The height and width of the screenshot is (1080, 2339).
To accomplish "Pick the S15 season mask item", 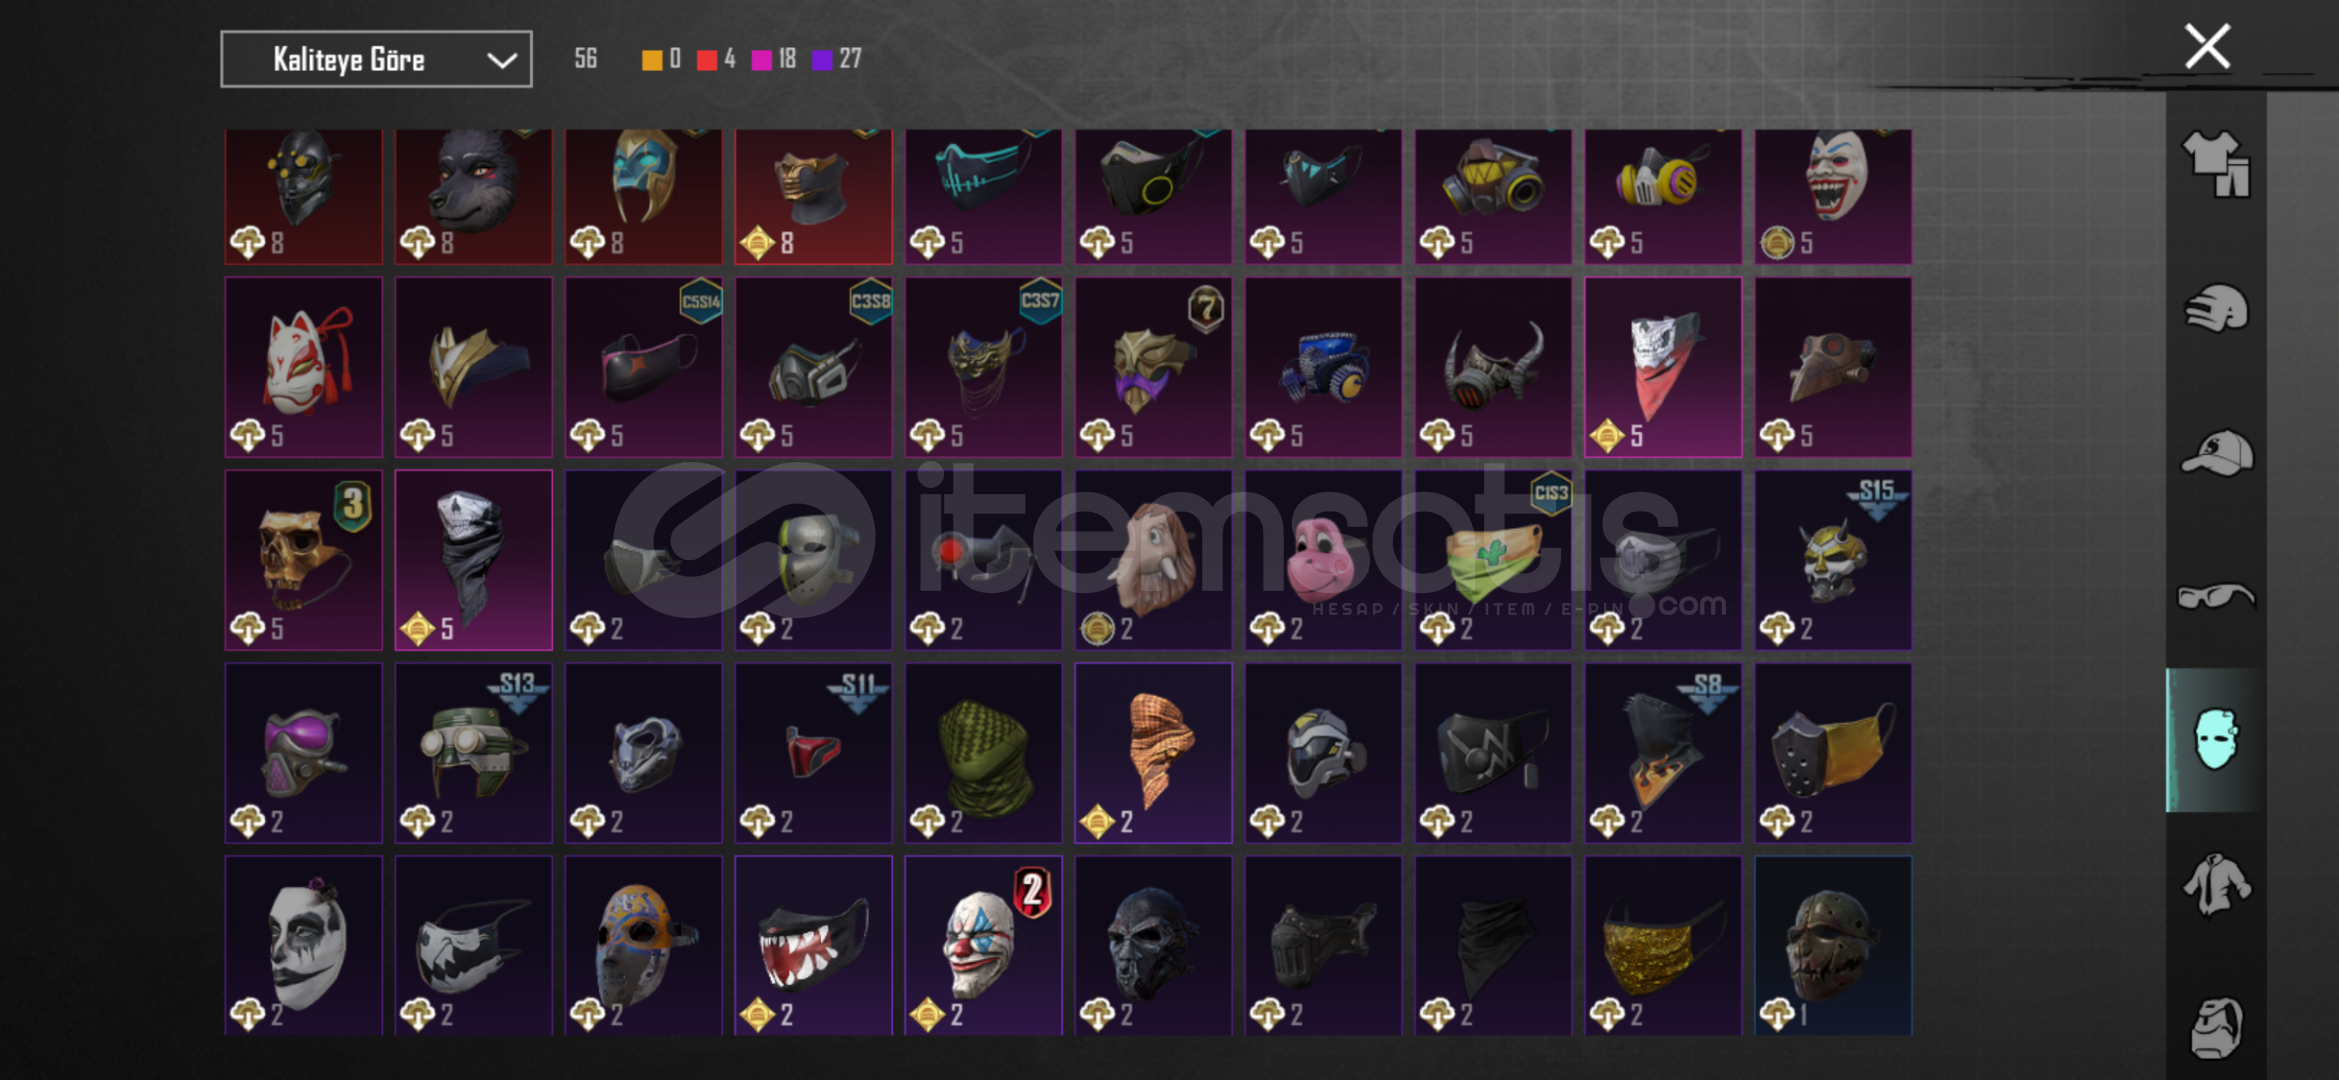I will [x=1833, y=560].
